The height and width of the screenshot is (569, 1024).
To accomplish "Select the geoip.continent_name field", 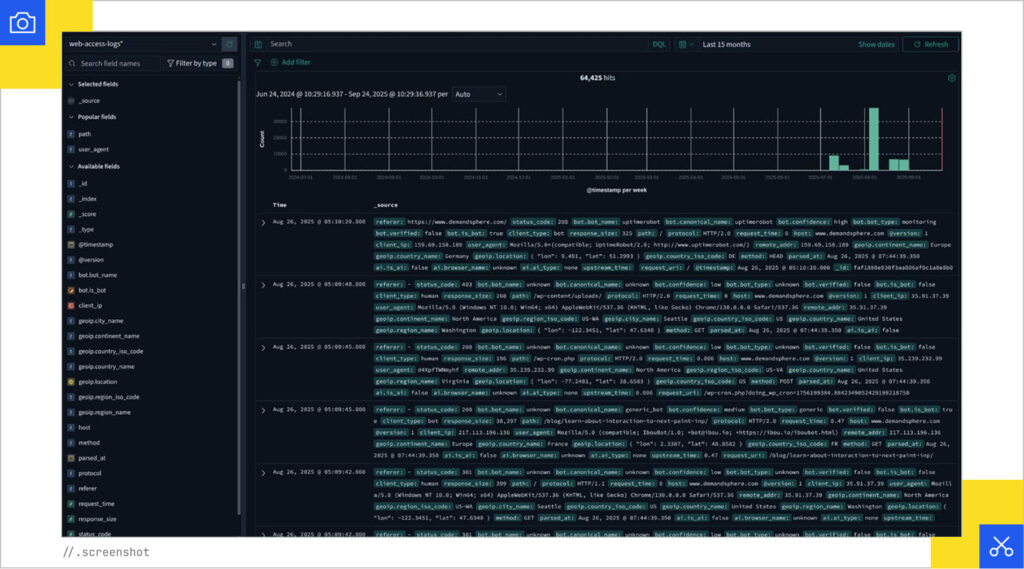I will [109, 336].
